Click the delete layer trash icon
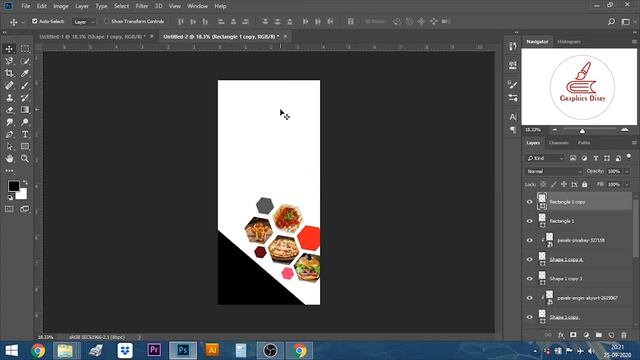This screenshot has height=360, width=640. (x=624, y=335)
